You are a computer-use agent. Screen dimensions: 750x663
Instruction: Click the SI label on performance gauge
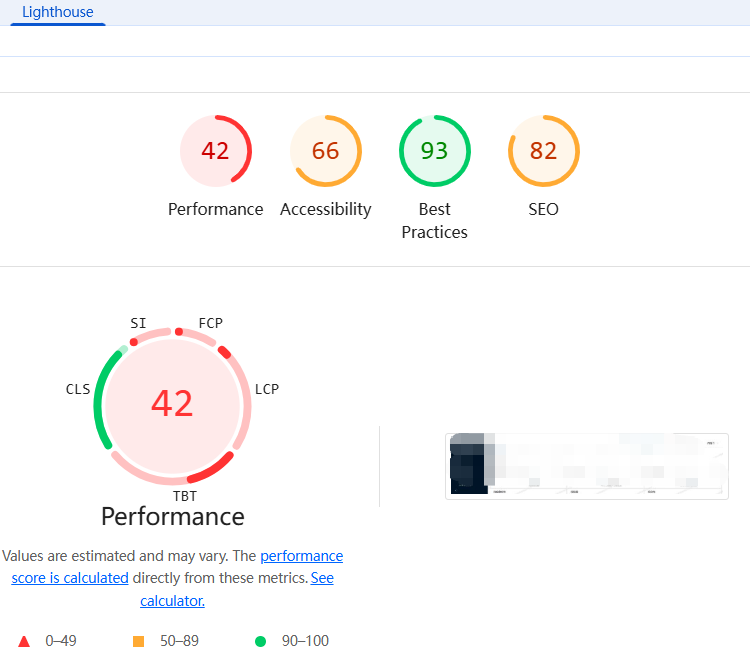(x=138, y=323)
